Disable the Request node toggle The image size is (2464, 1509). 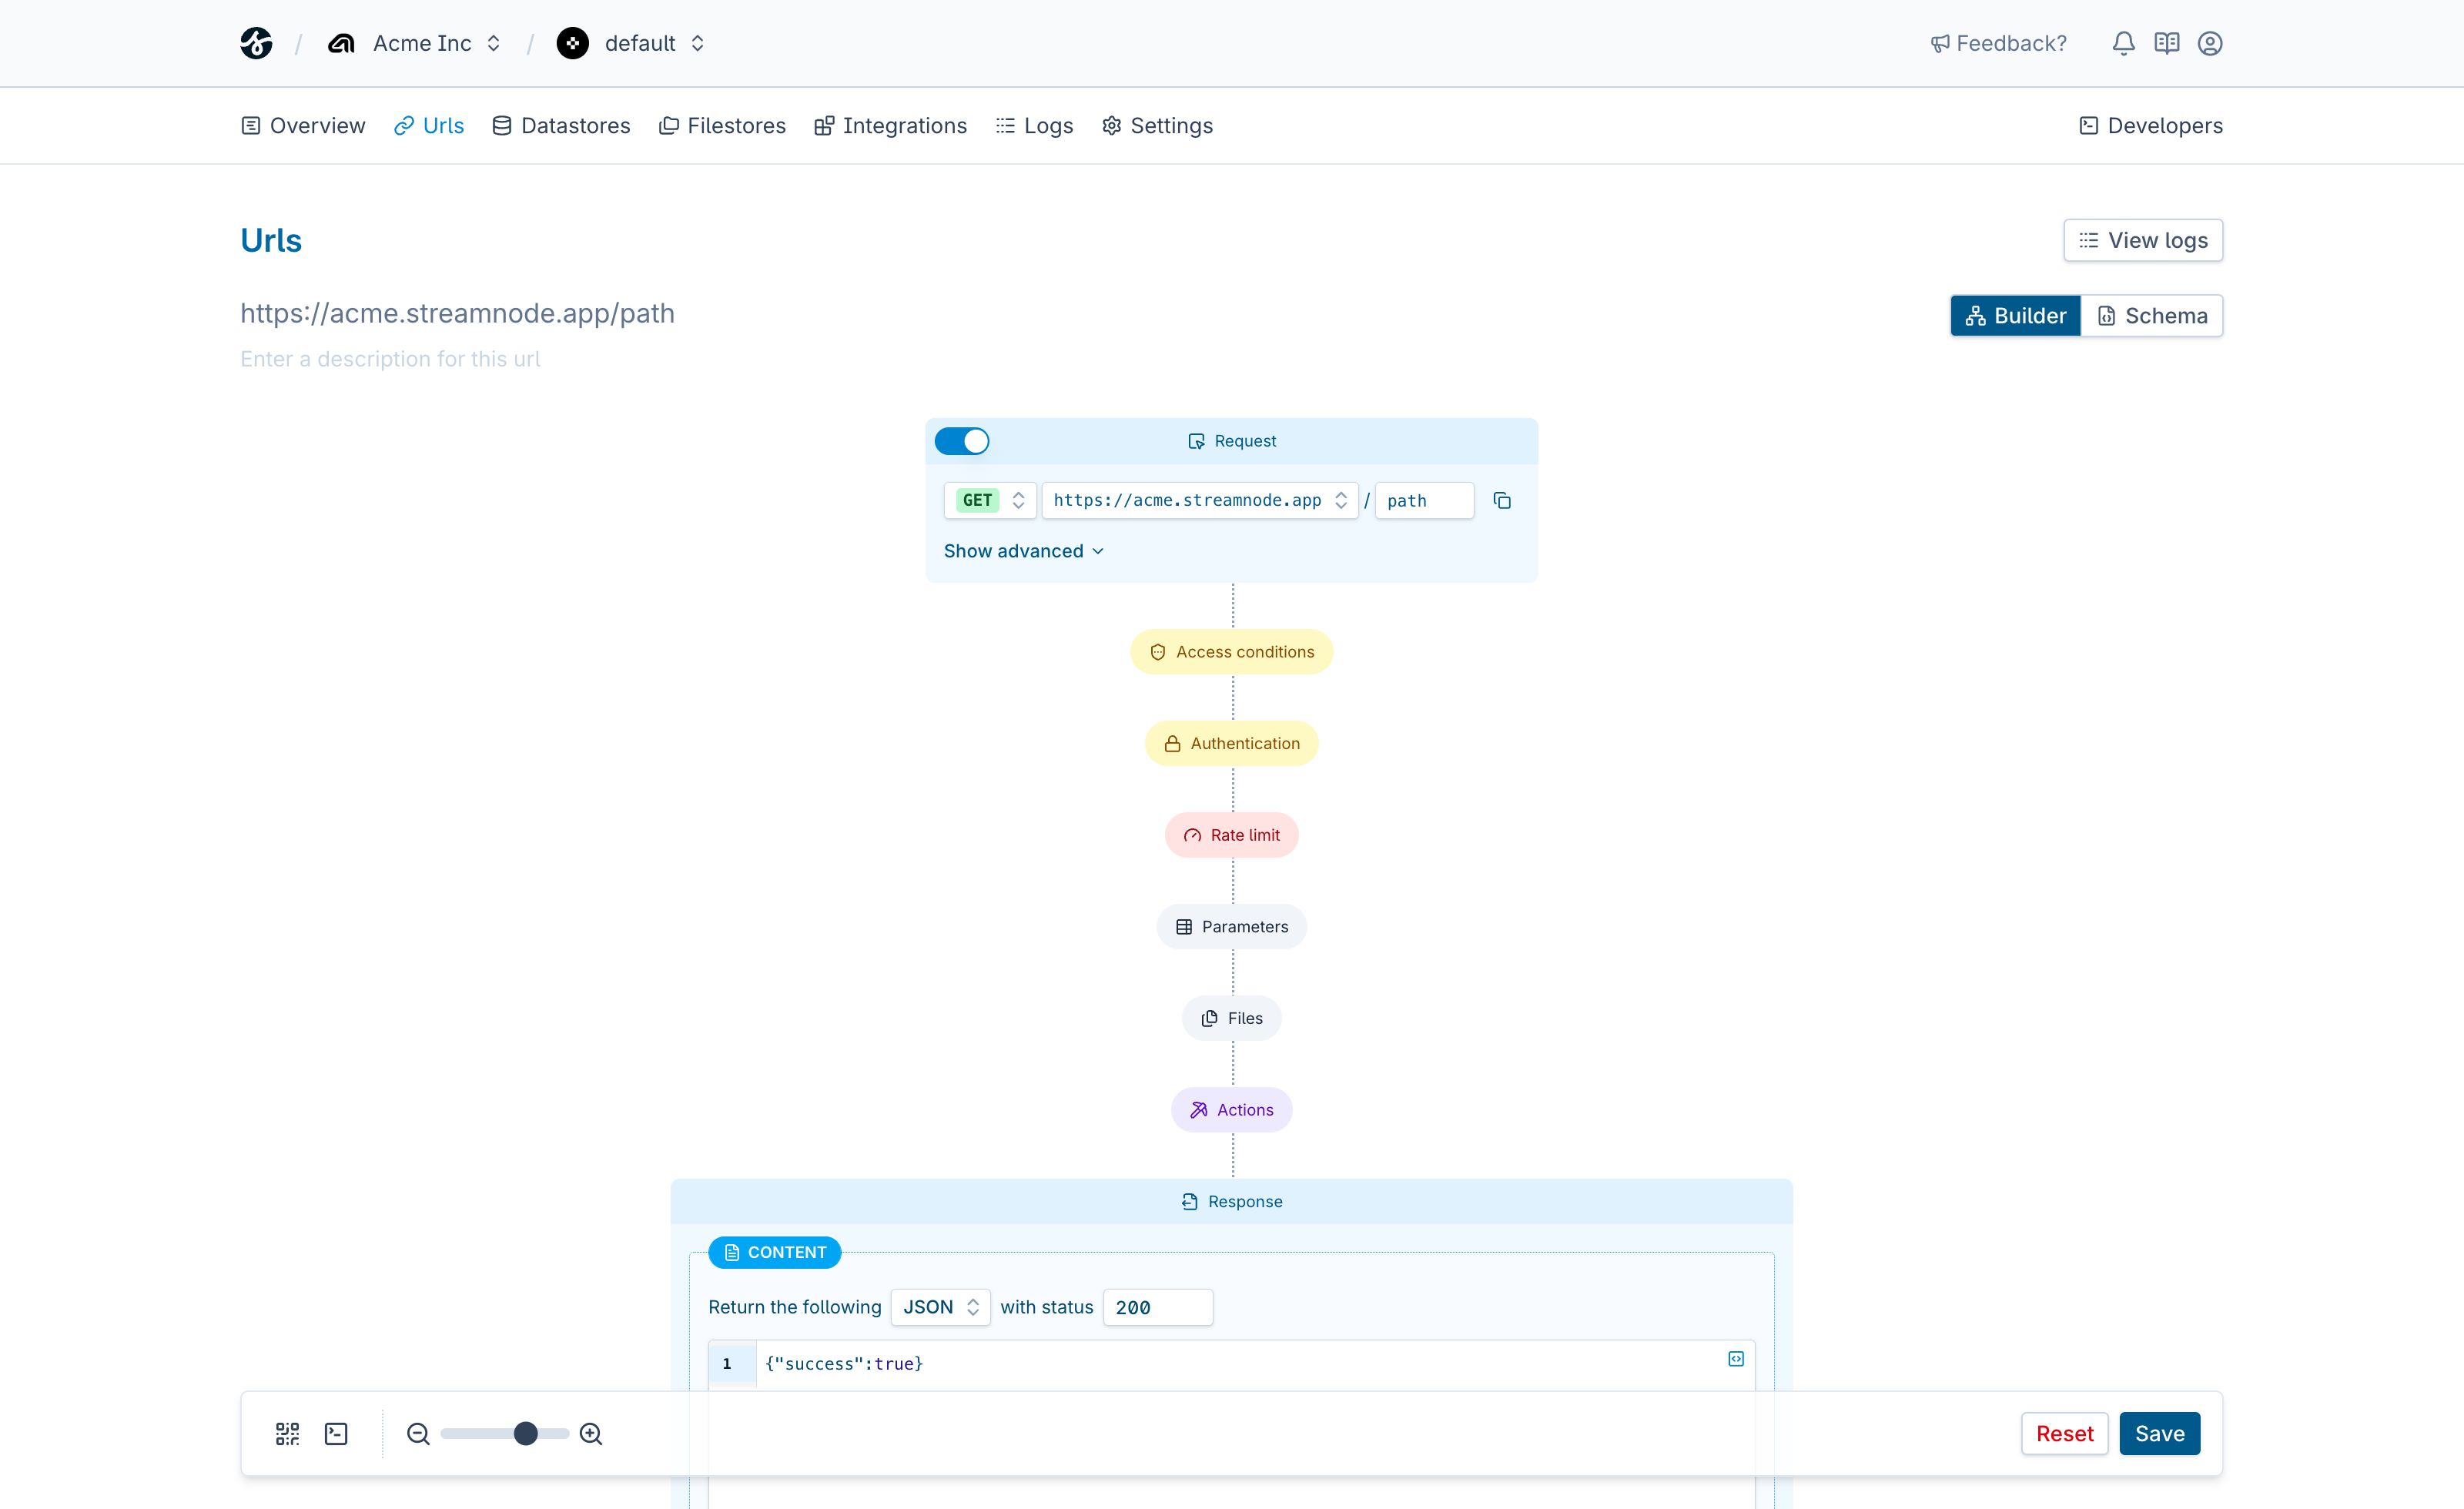pos(962,440)
